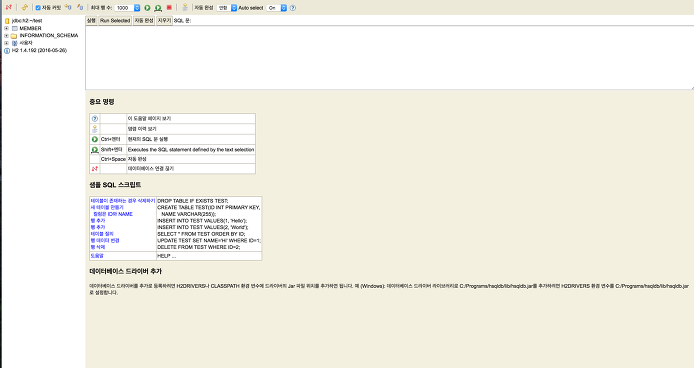Expand the INFORMATION_SCHEMA folder
This screenshot has width=694, height=368.
coord(6,35)
